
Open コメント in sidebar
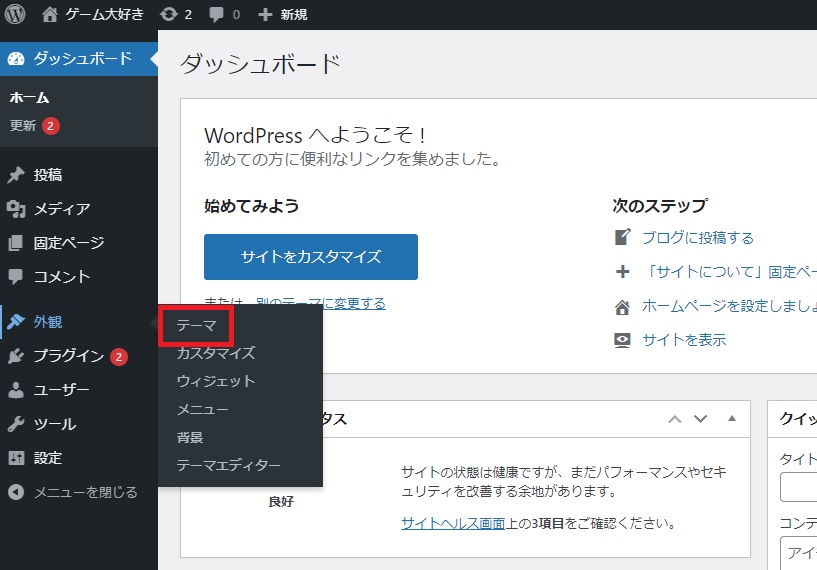coord(62,277)
